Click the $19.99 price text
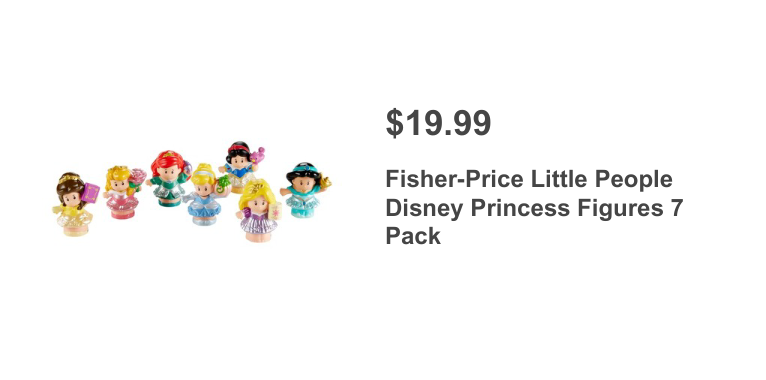The image size is (766, 380). tap(438, 124)
